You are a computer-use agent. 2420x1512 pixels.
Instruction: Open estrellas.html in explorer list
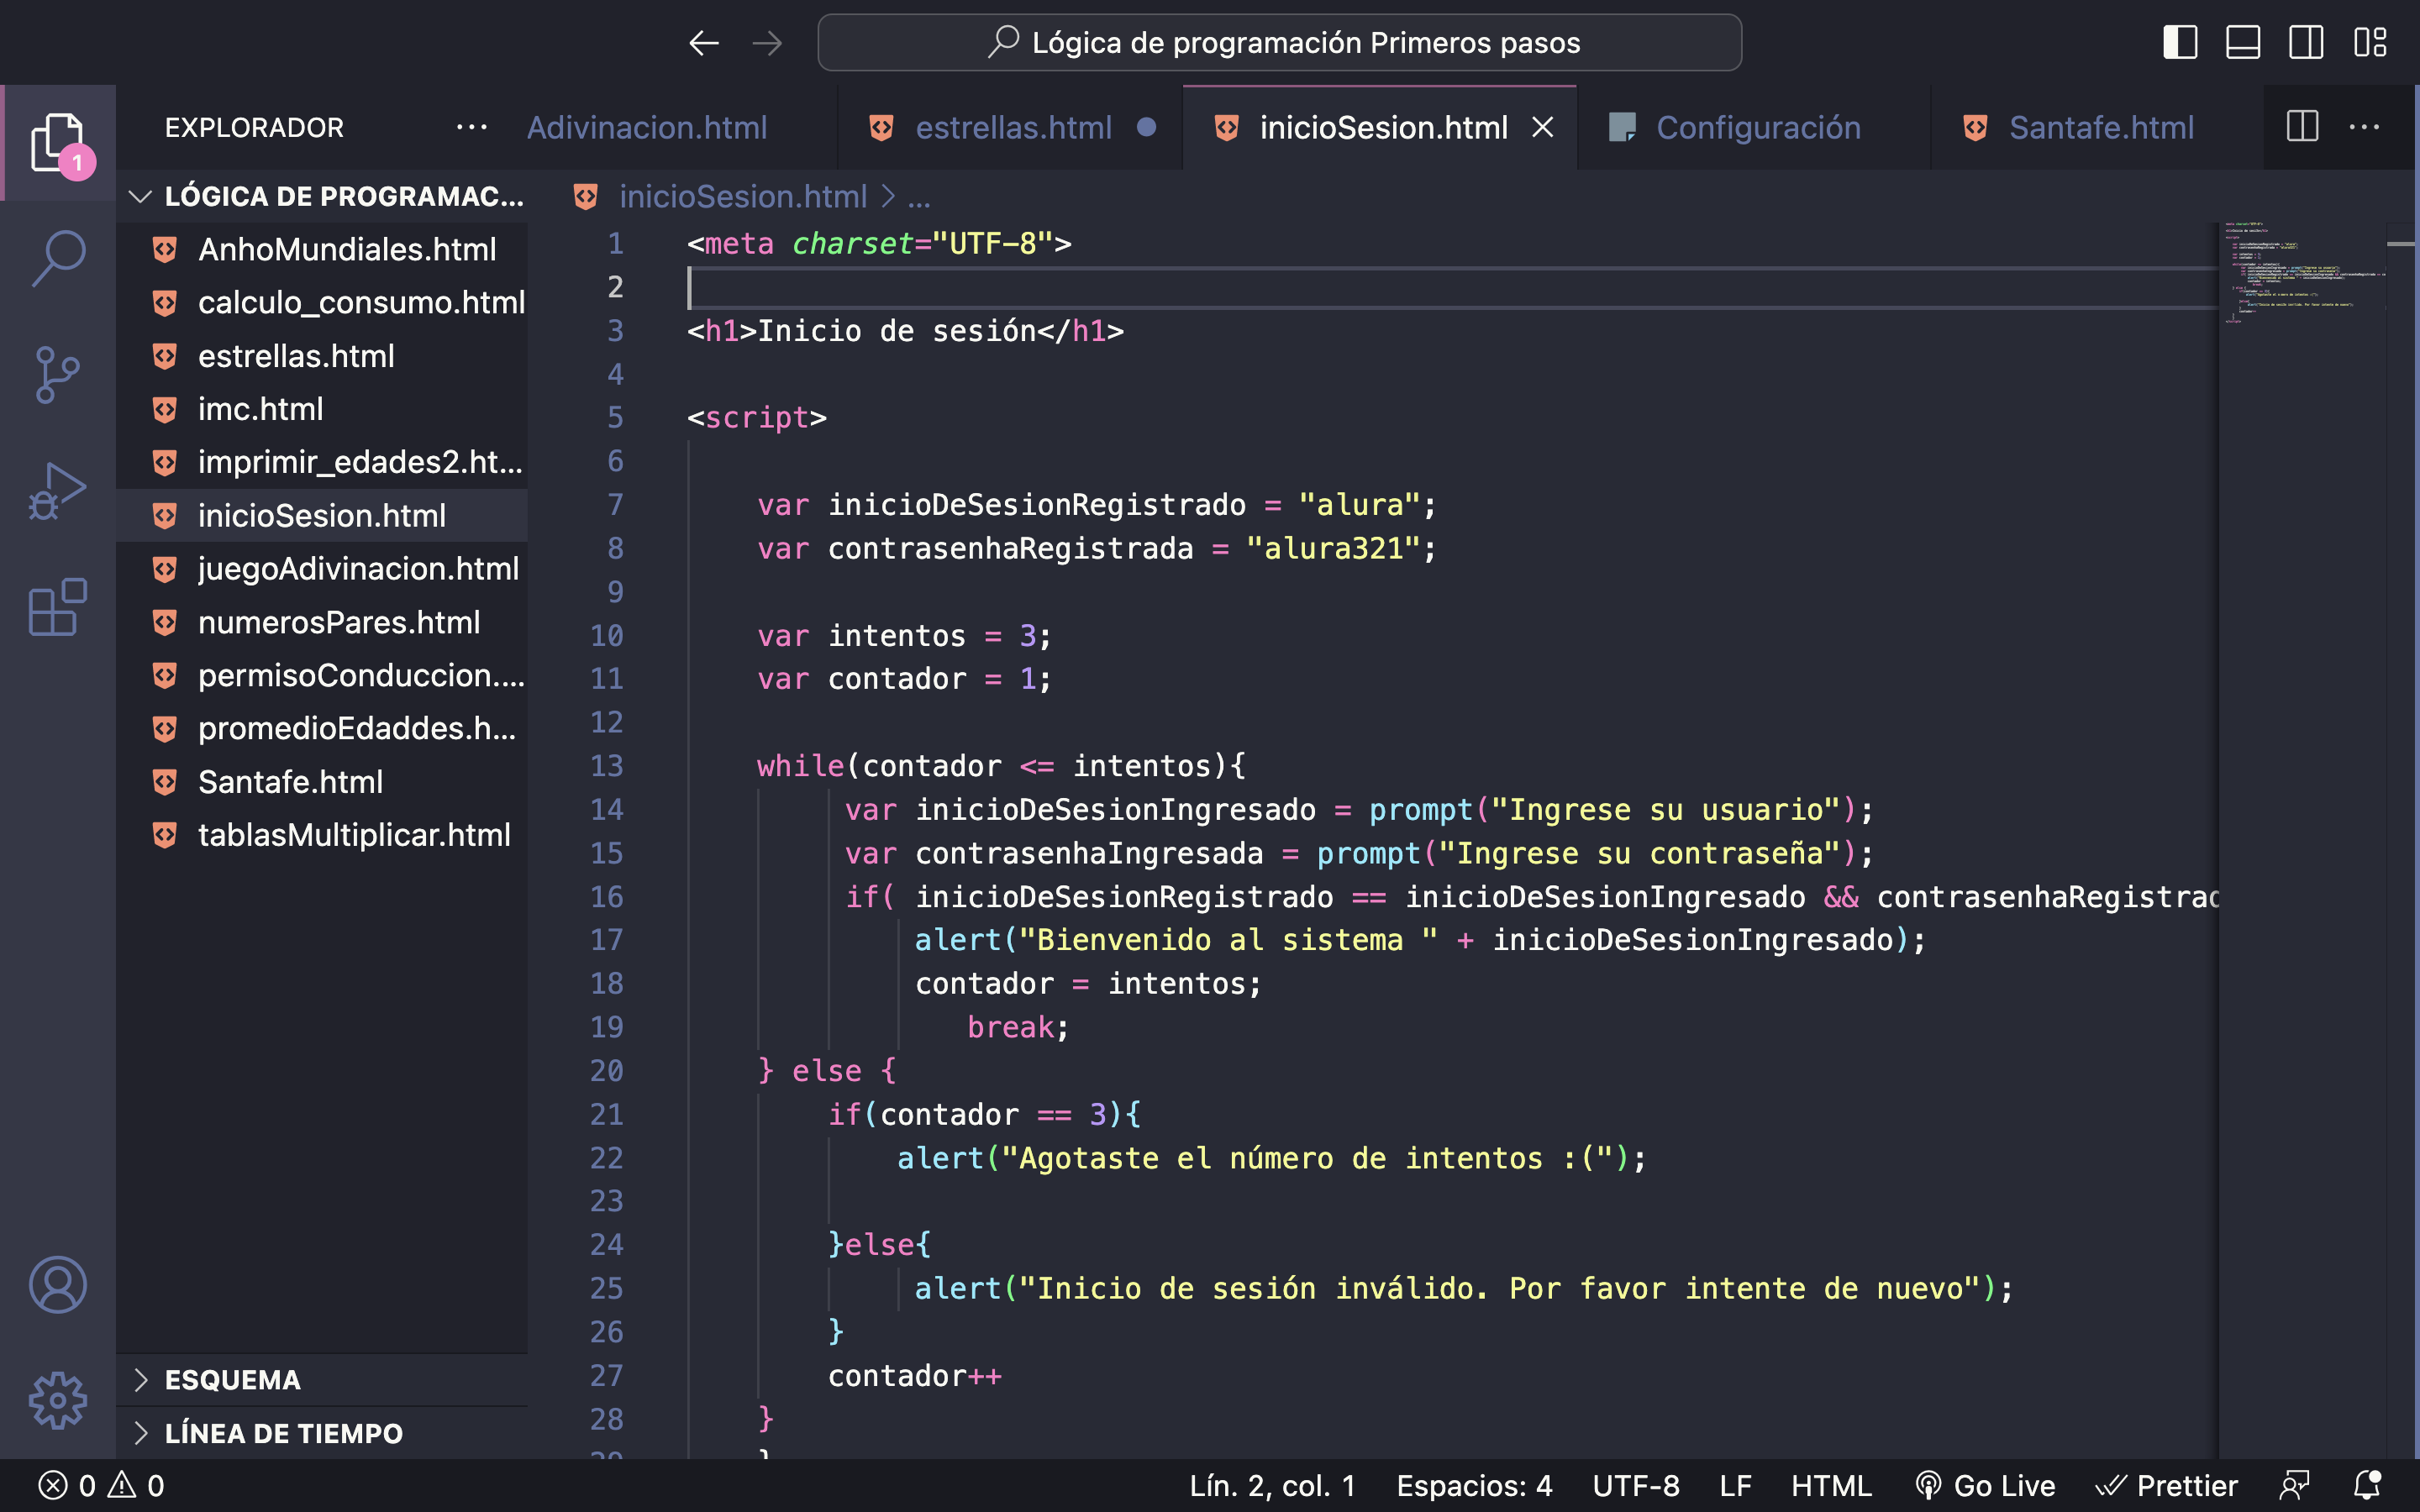tap(323, 356)
